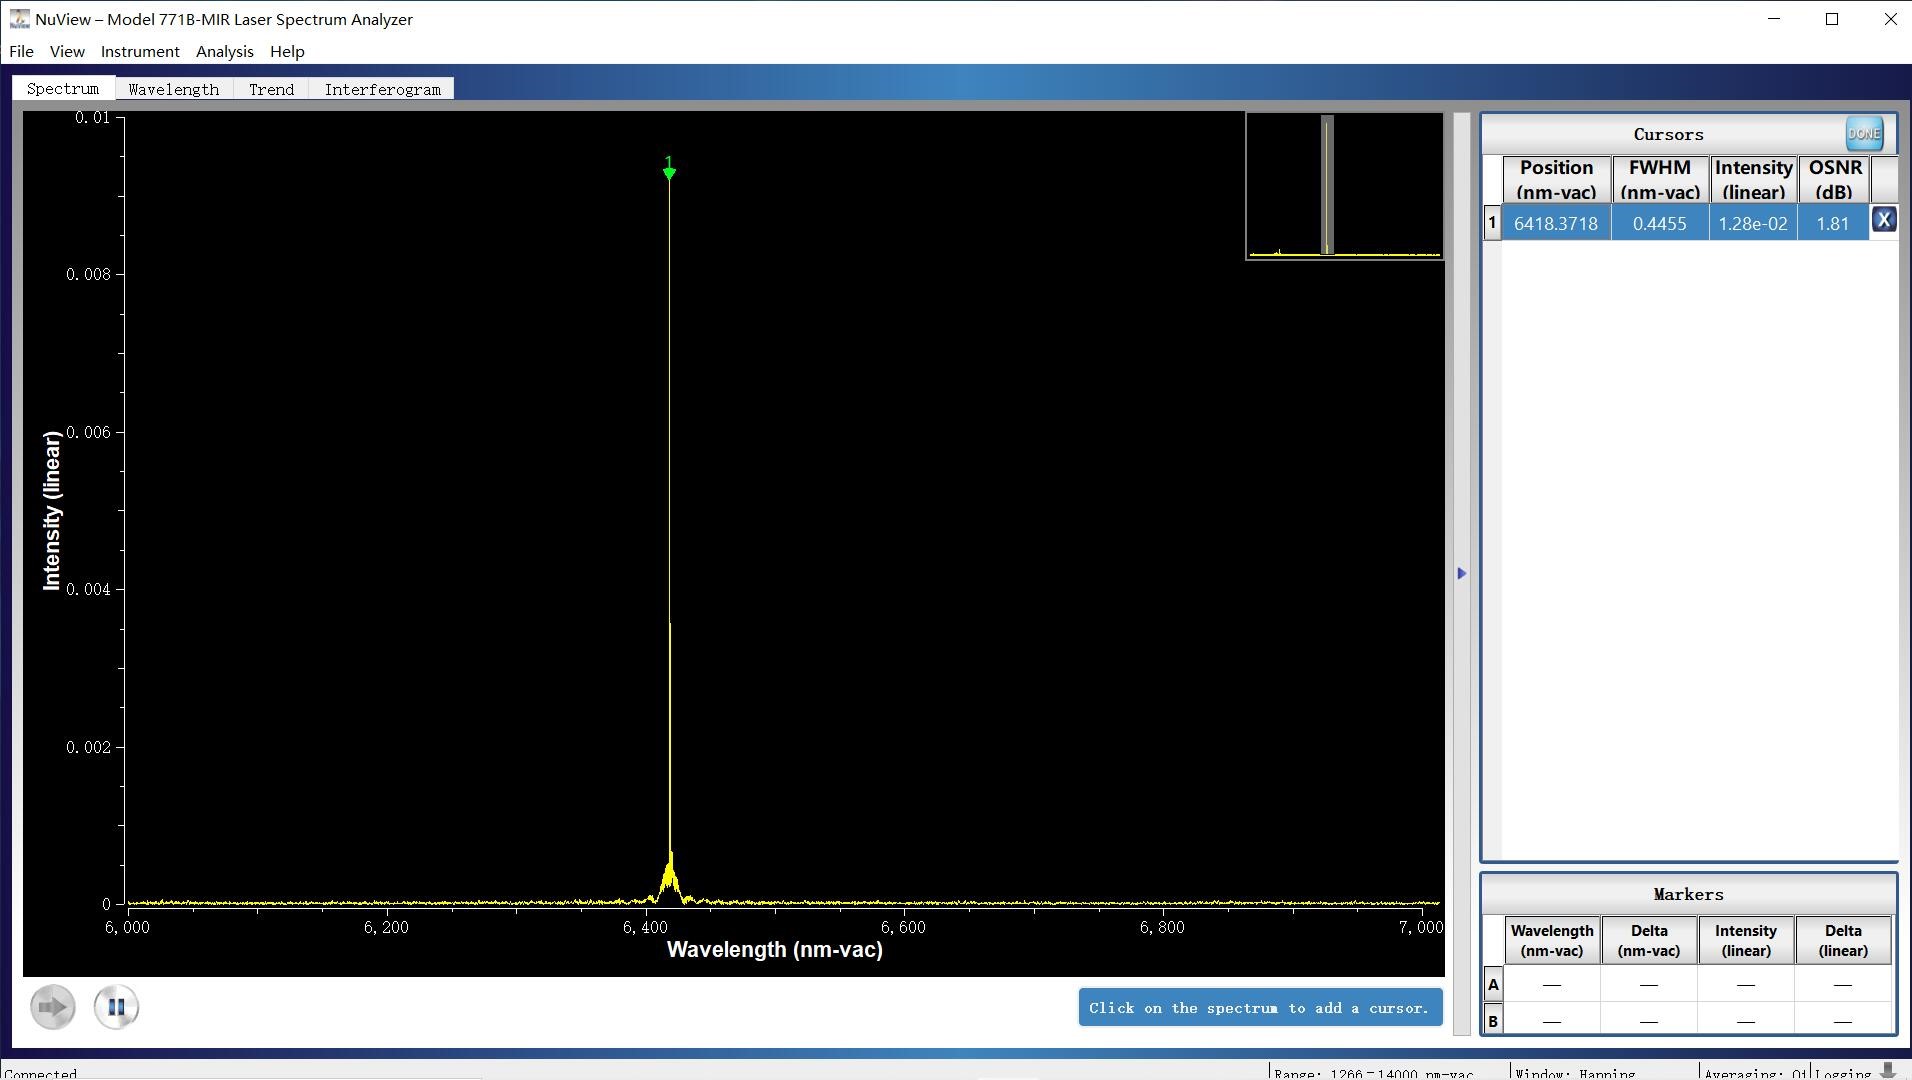
Task: Click the spectrum overview thumbnail
Action: tap(1345, 186)
